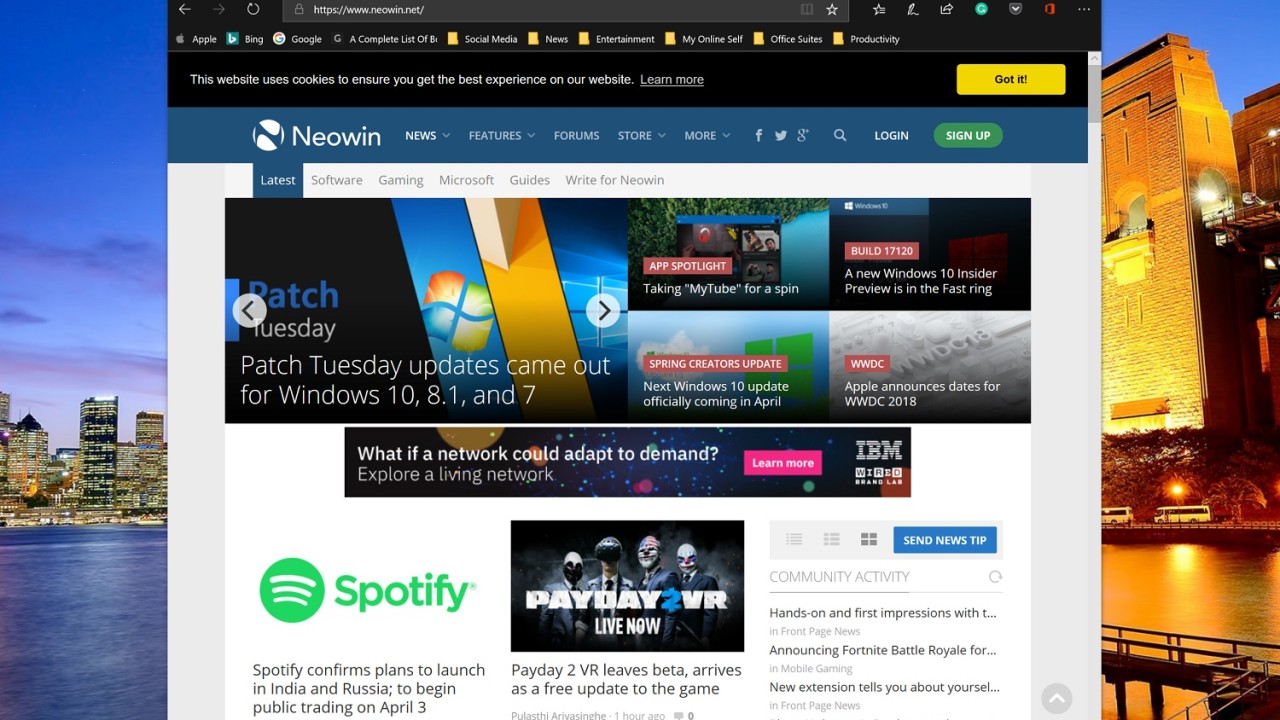The width and height of the screenshot is (1280, 720).
Task: Open the Taking "MyTube" for a spin article
Action: pos(721,289)
